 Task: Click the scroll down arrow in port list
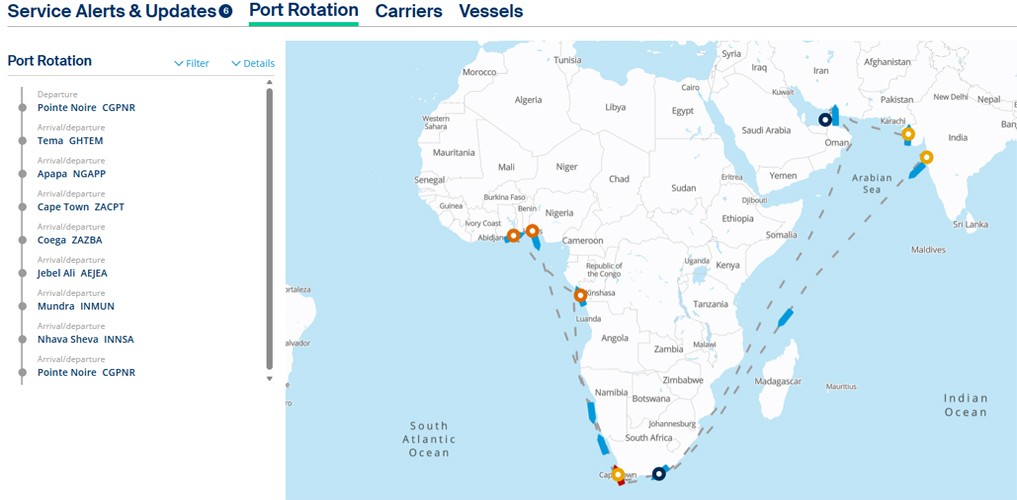click(269, 379)
